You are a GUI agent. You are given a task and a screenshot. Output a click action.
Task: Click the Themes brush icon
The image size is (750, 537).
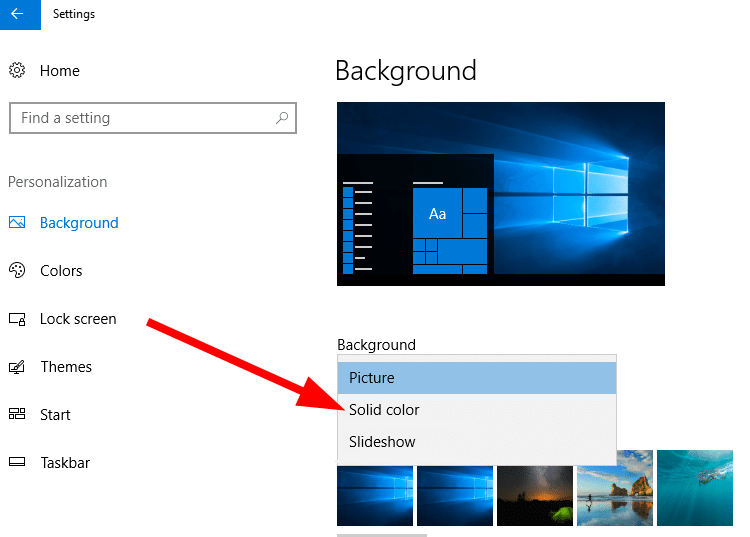coord(17,367)
